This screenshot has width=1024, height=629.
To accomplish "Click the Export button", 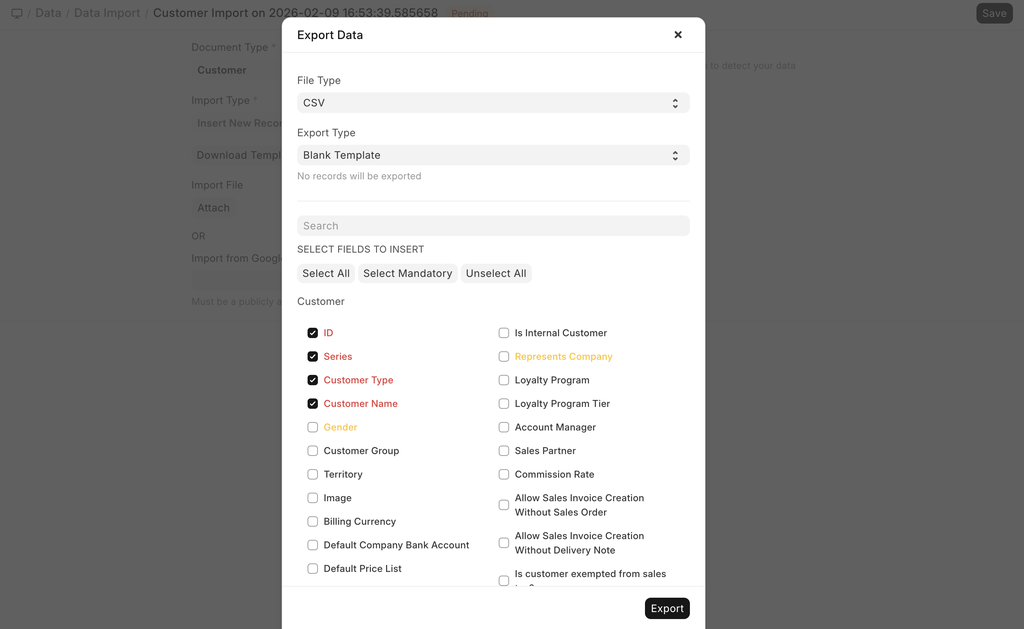I will coord(667,608).
